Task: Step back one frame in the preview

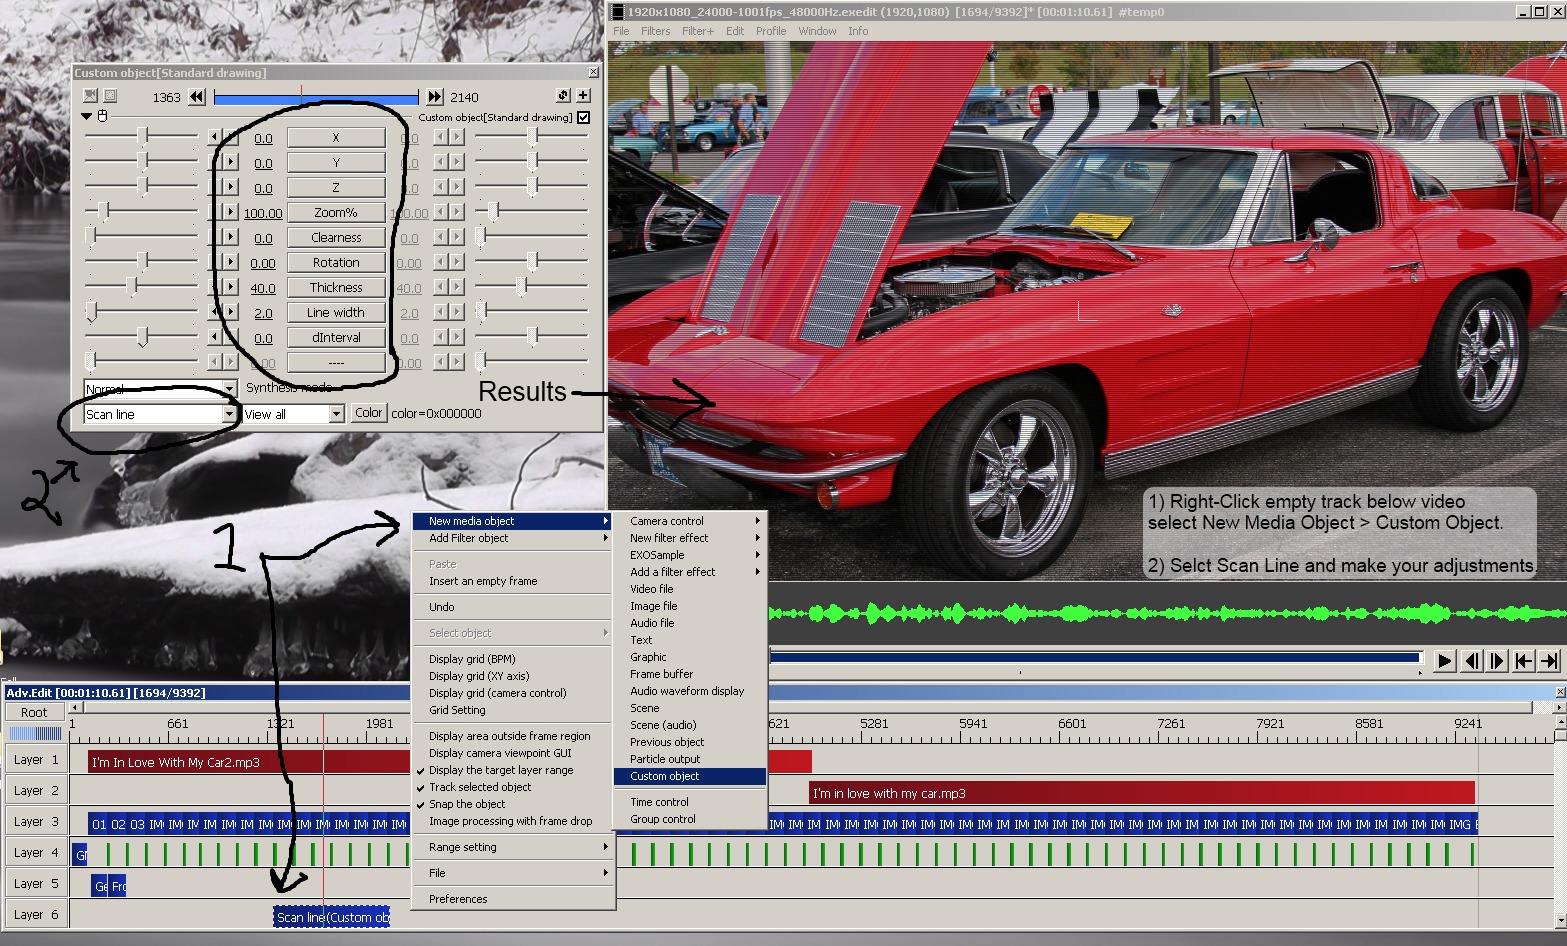Action: pyautogui.click(x=1471, y=661)
